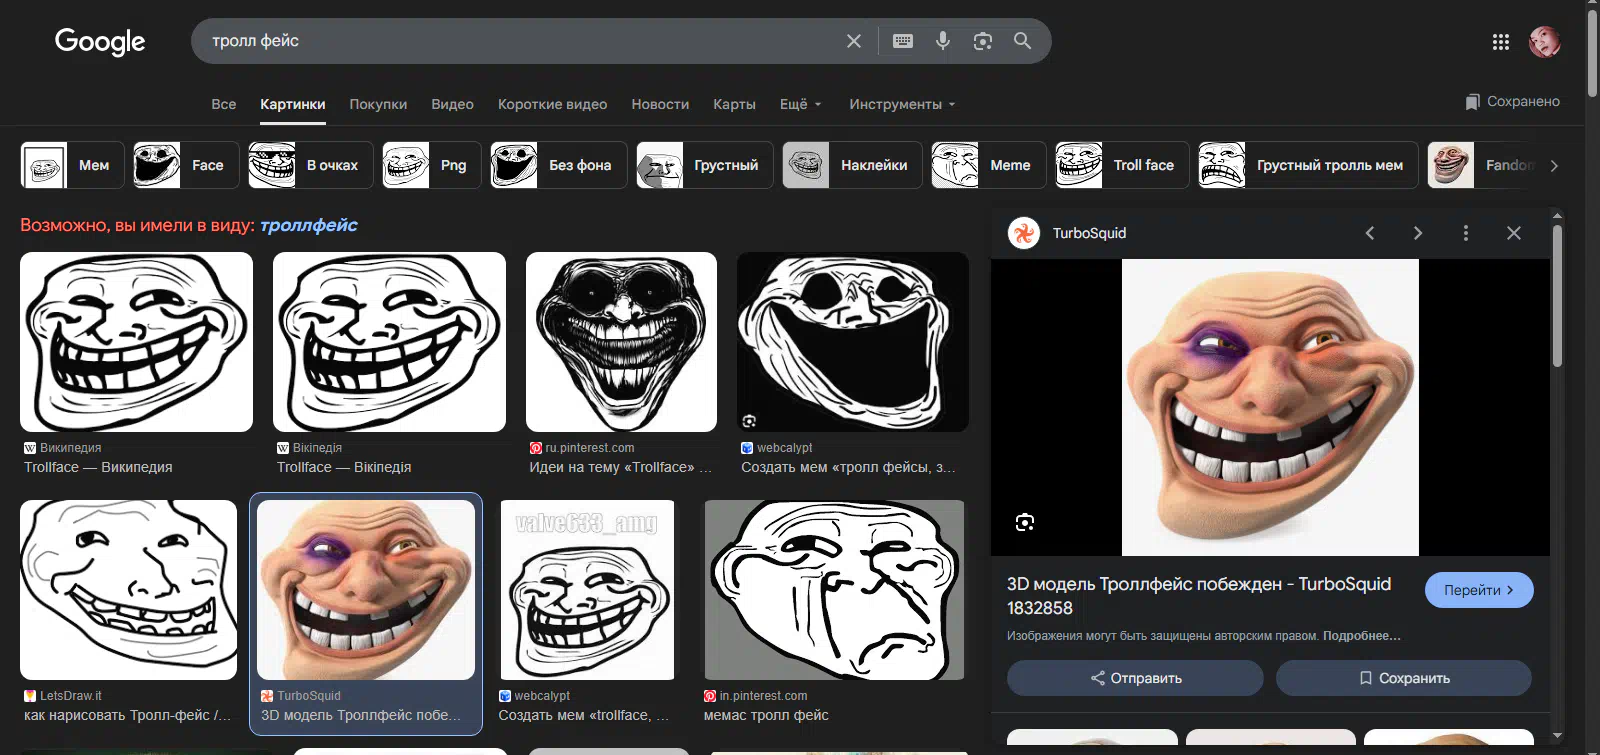Start voice search with microphone icon
Screen dimensions: 1600x755
pos(943,41)
